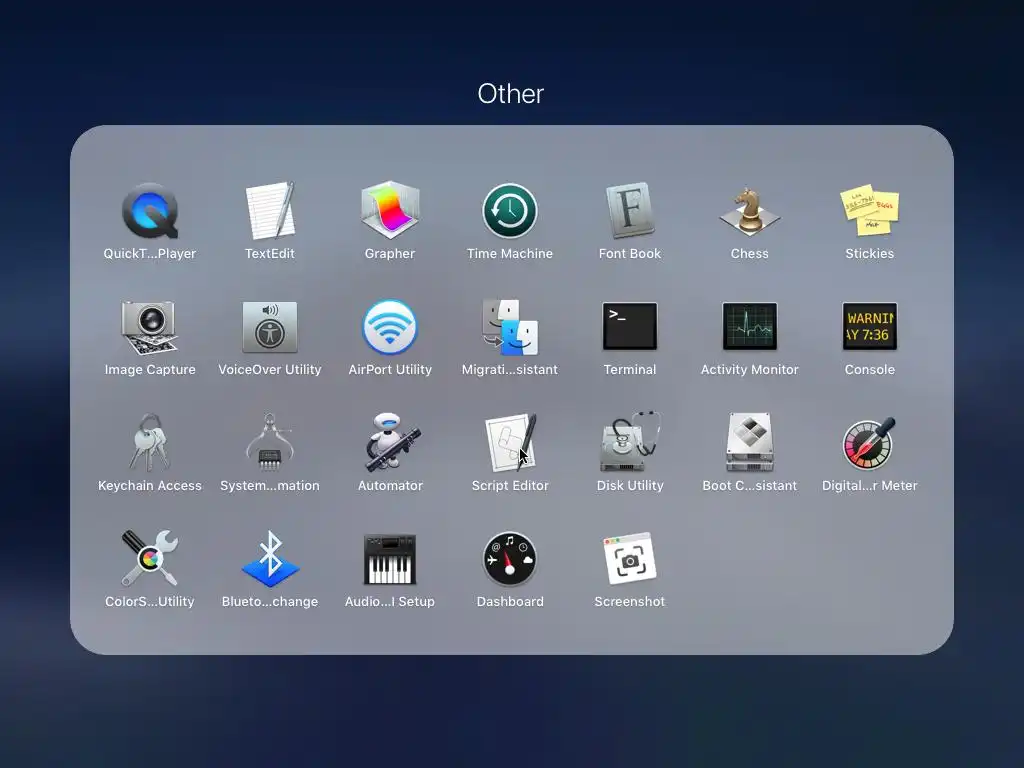The height and width of the screenshot is (768, 1024).
Task: Click the AirPort Utility icon
Action: (x=390, y=327)
